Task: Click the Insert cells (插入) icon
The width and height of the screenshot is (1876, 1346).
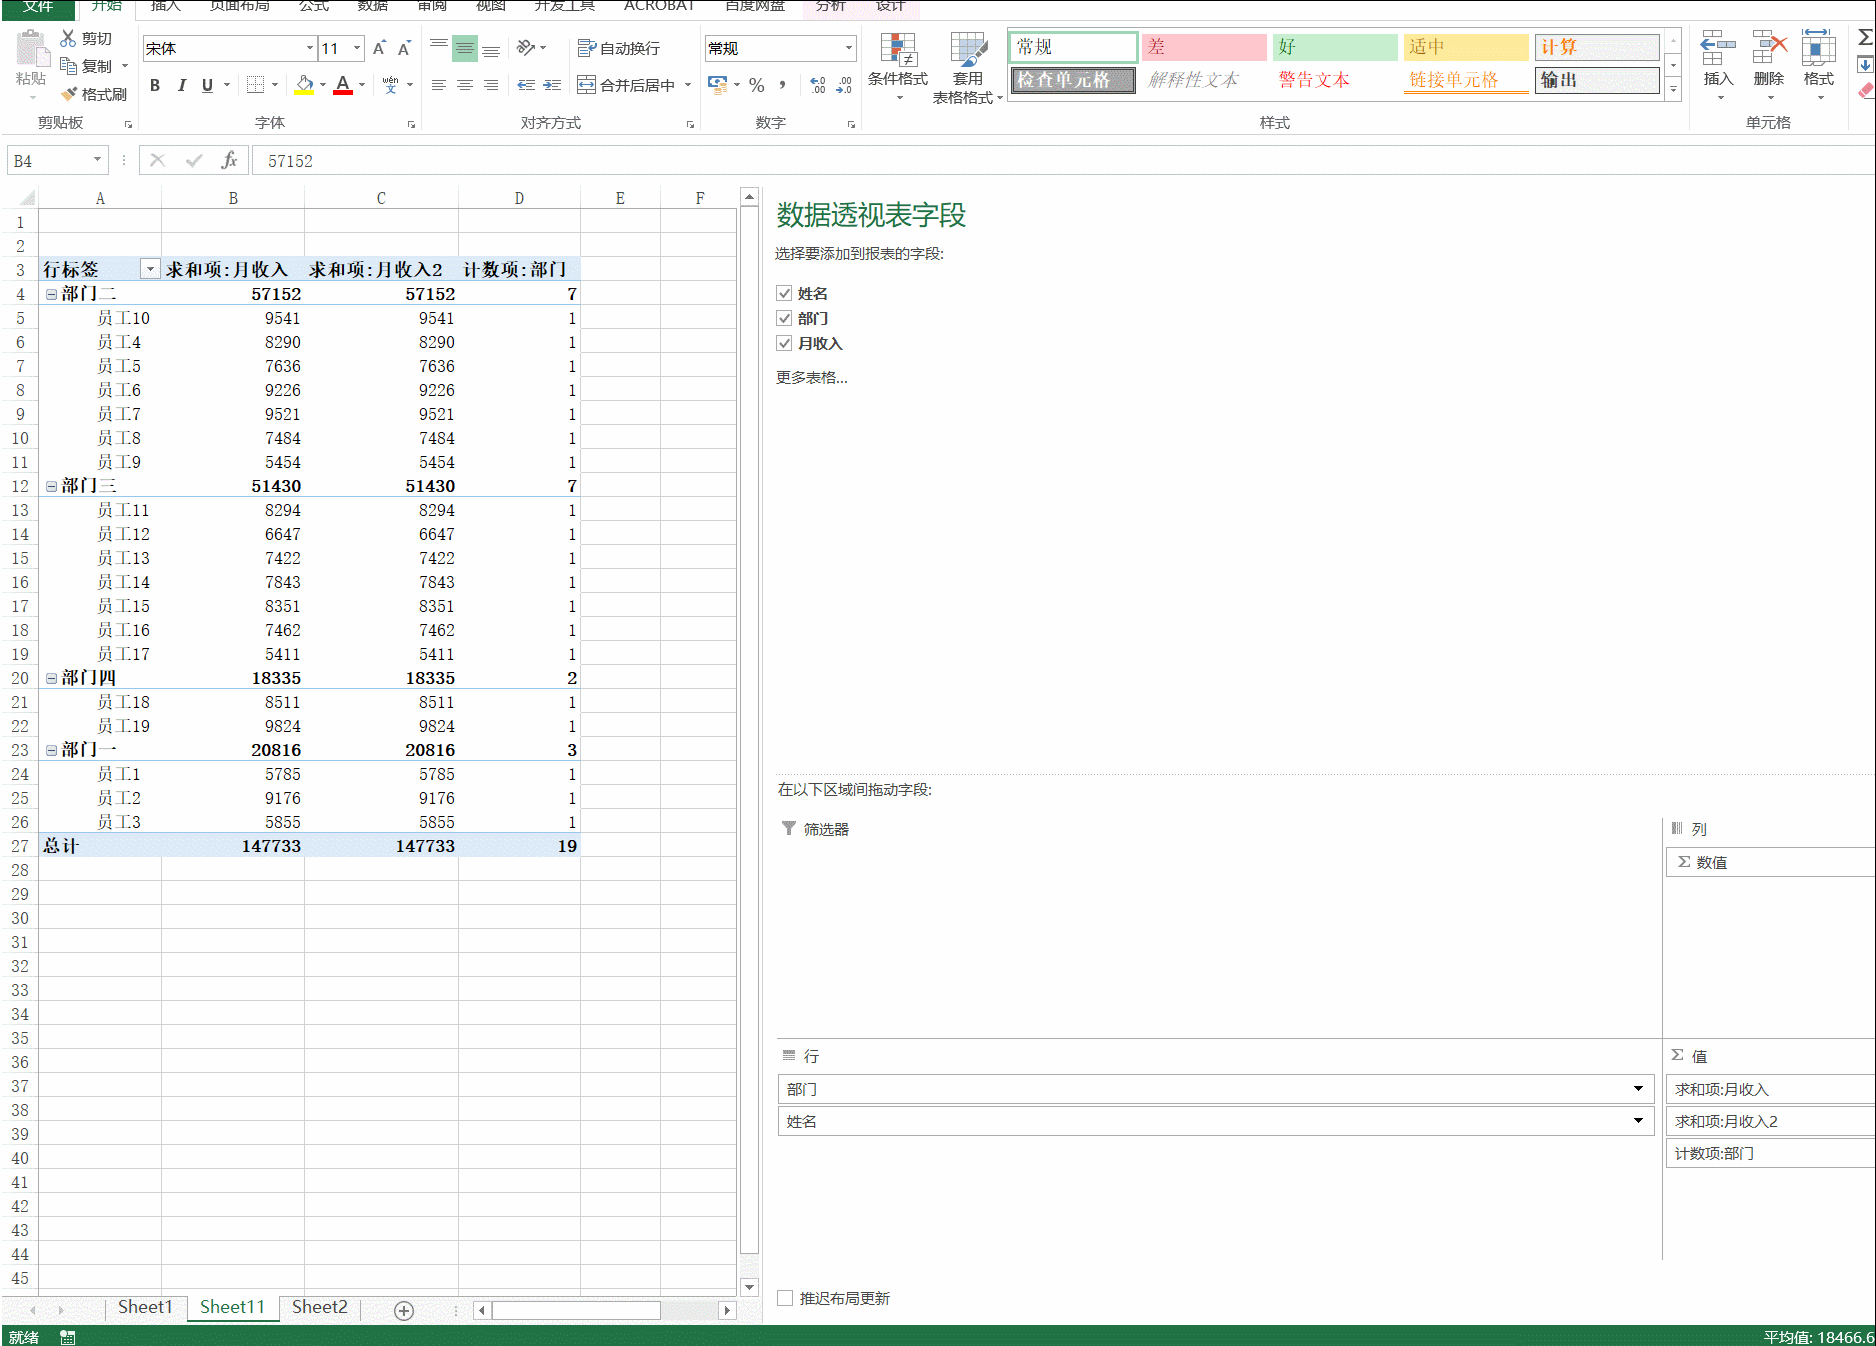Action: (1718, 48)
